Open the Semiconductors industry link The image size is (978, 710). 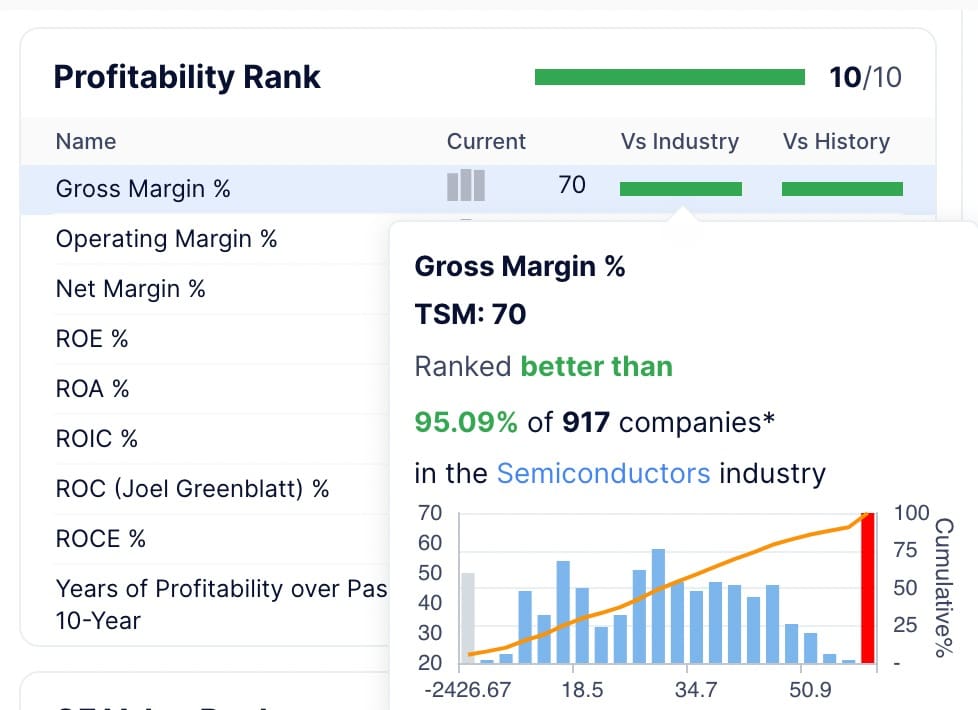point(603,473)
